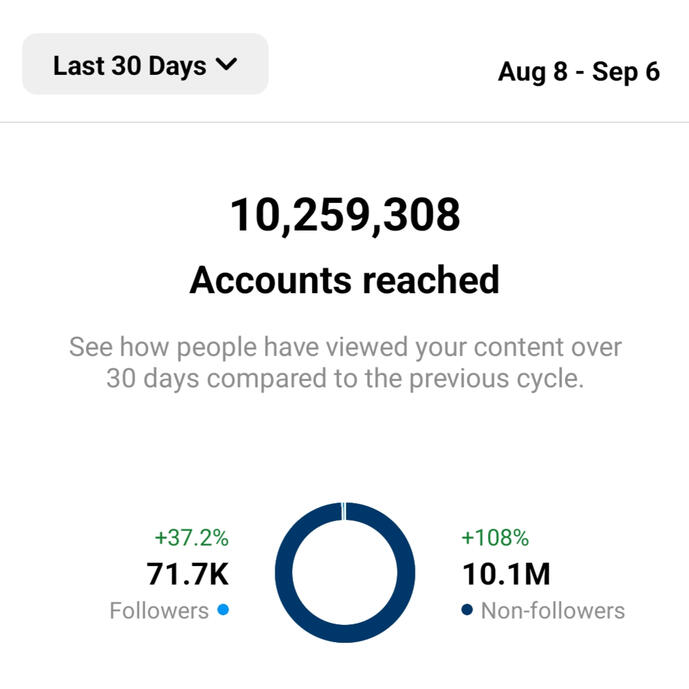Click the left side of the donut ring
Screen dimensions: 689x689
285,571
